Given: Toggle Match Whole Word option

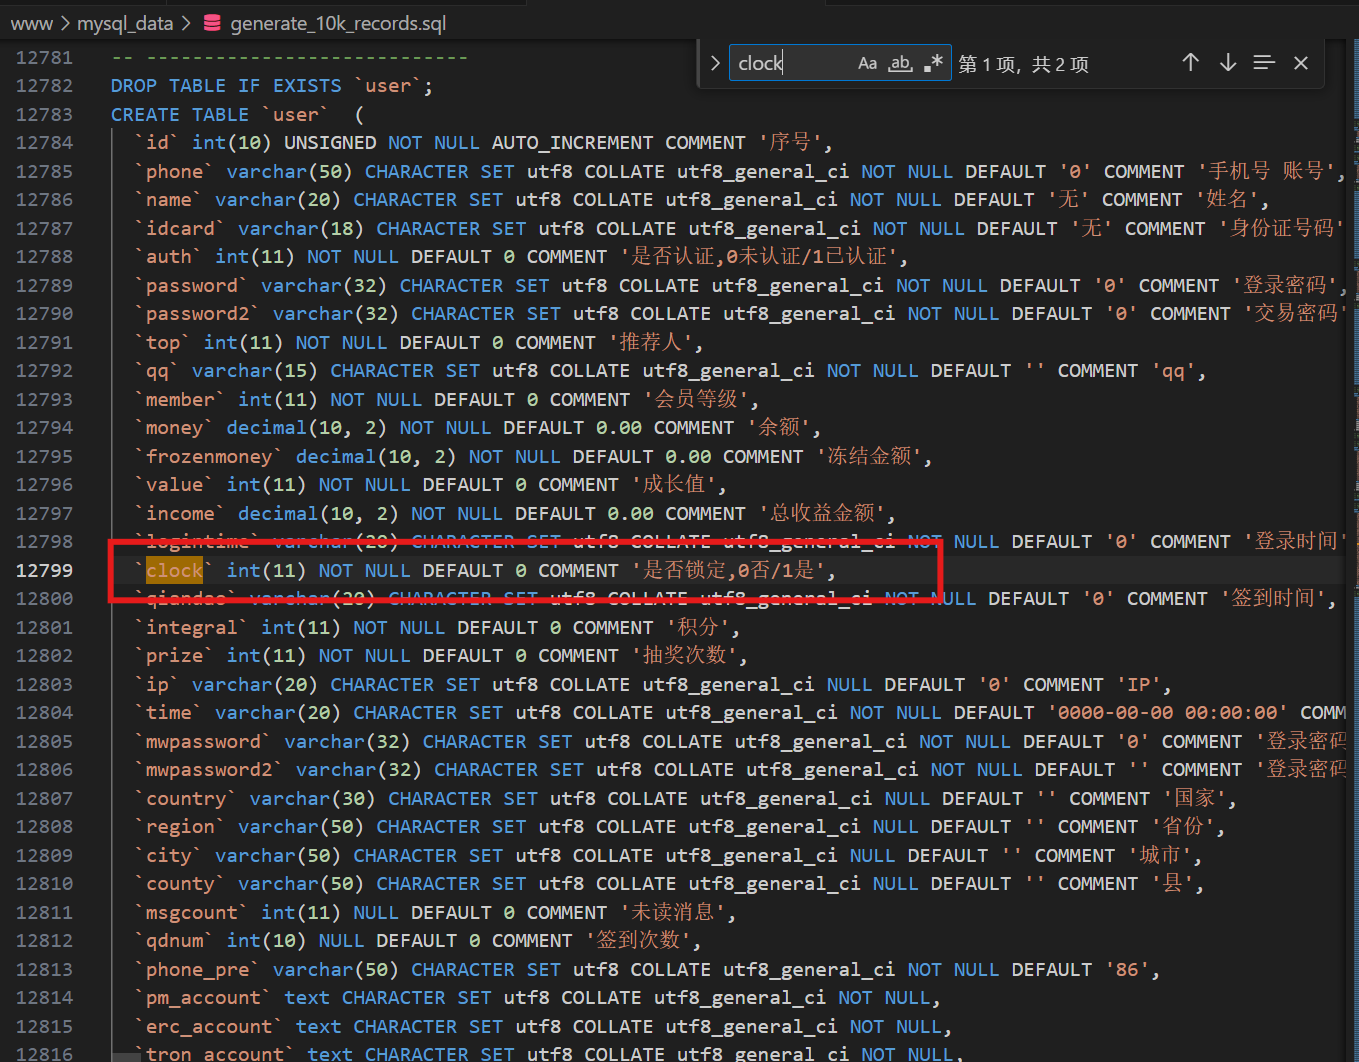Looking at the screenshot, I should (900, 63).
